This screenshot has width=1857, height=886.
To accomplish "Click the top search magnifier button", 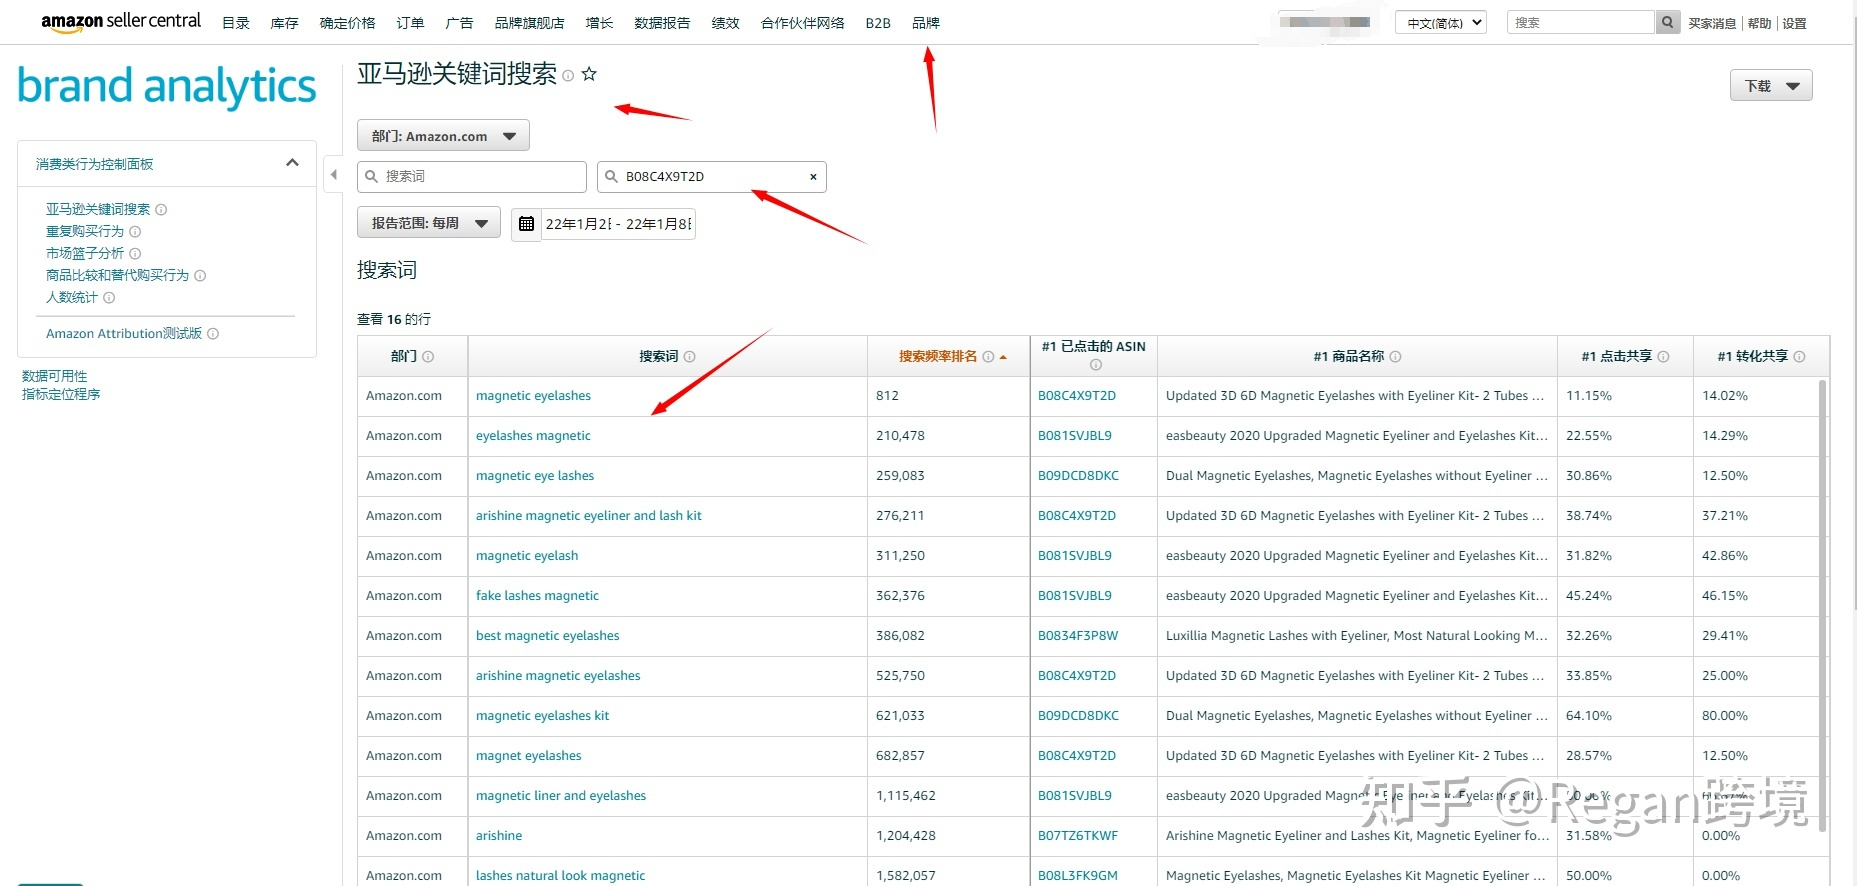I will pos(1667,22).
